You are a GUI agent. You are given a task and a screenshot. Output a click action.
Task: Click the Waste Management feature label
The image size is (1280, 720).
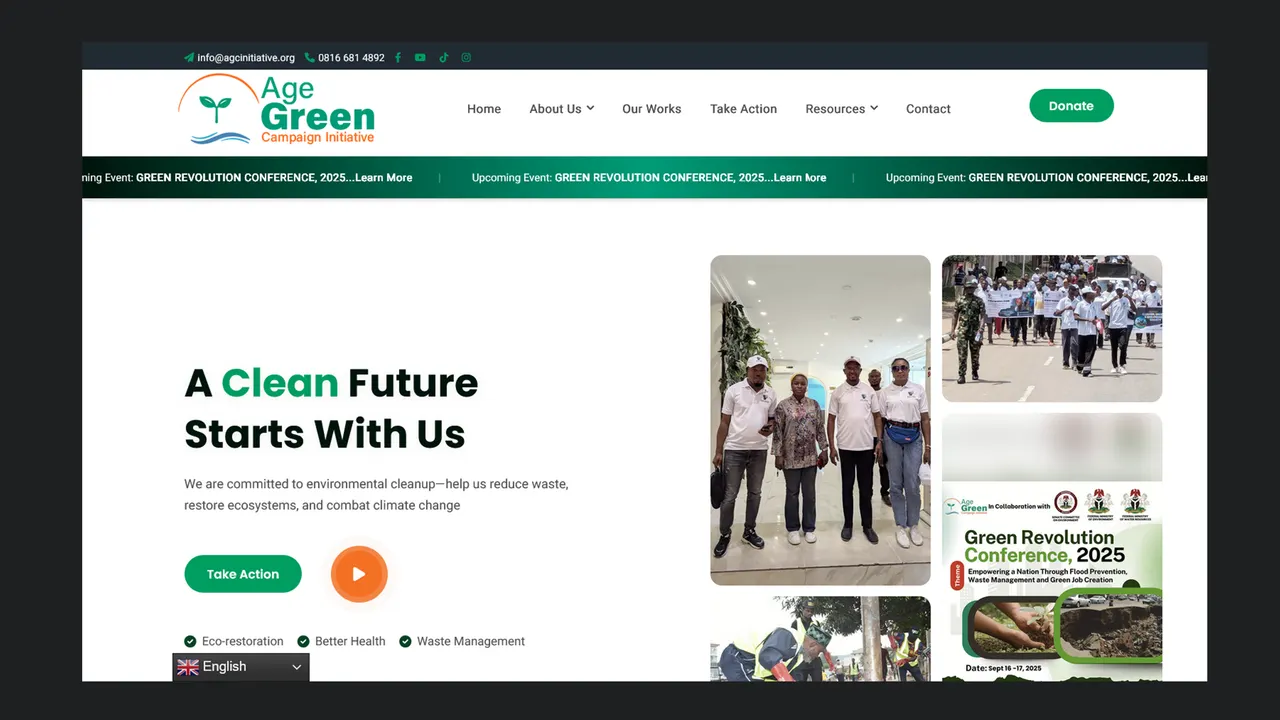click(462, 642)
